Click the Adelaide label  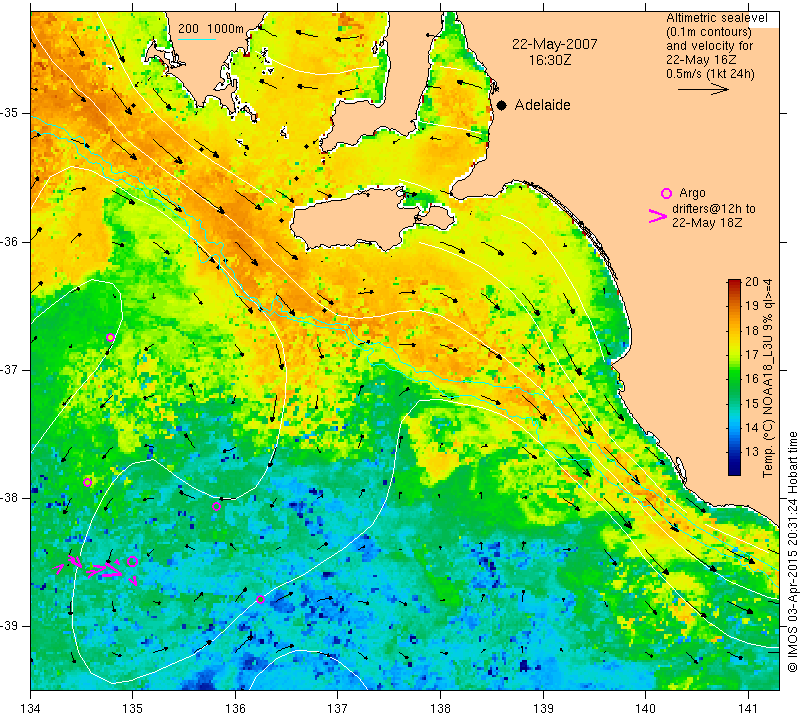point(542,105)
